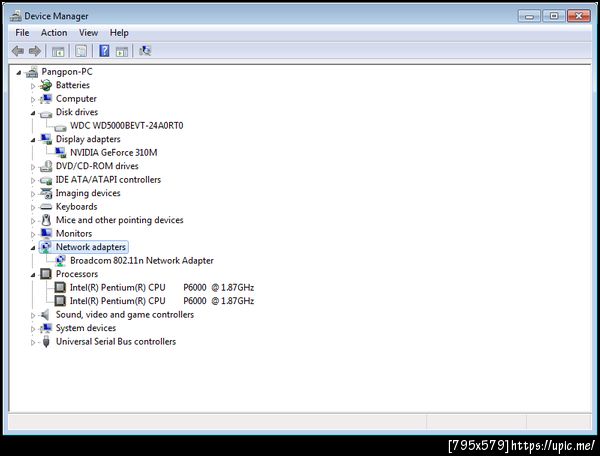Open the Help menu

tap(119, 33)
